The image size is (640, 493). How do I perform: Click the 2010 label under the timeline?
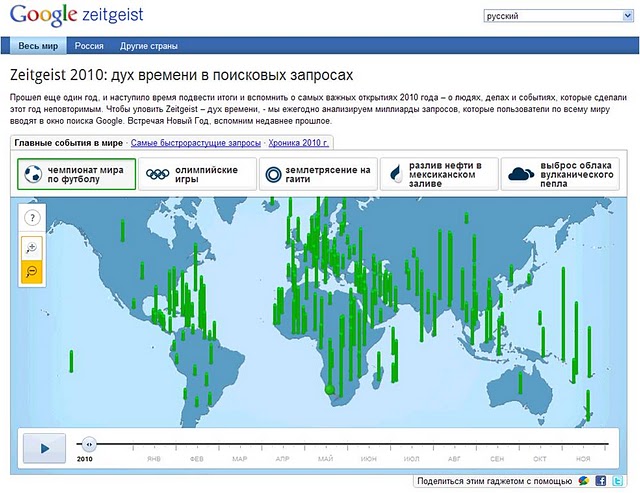pyautogui.click(x=84, y=459)
